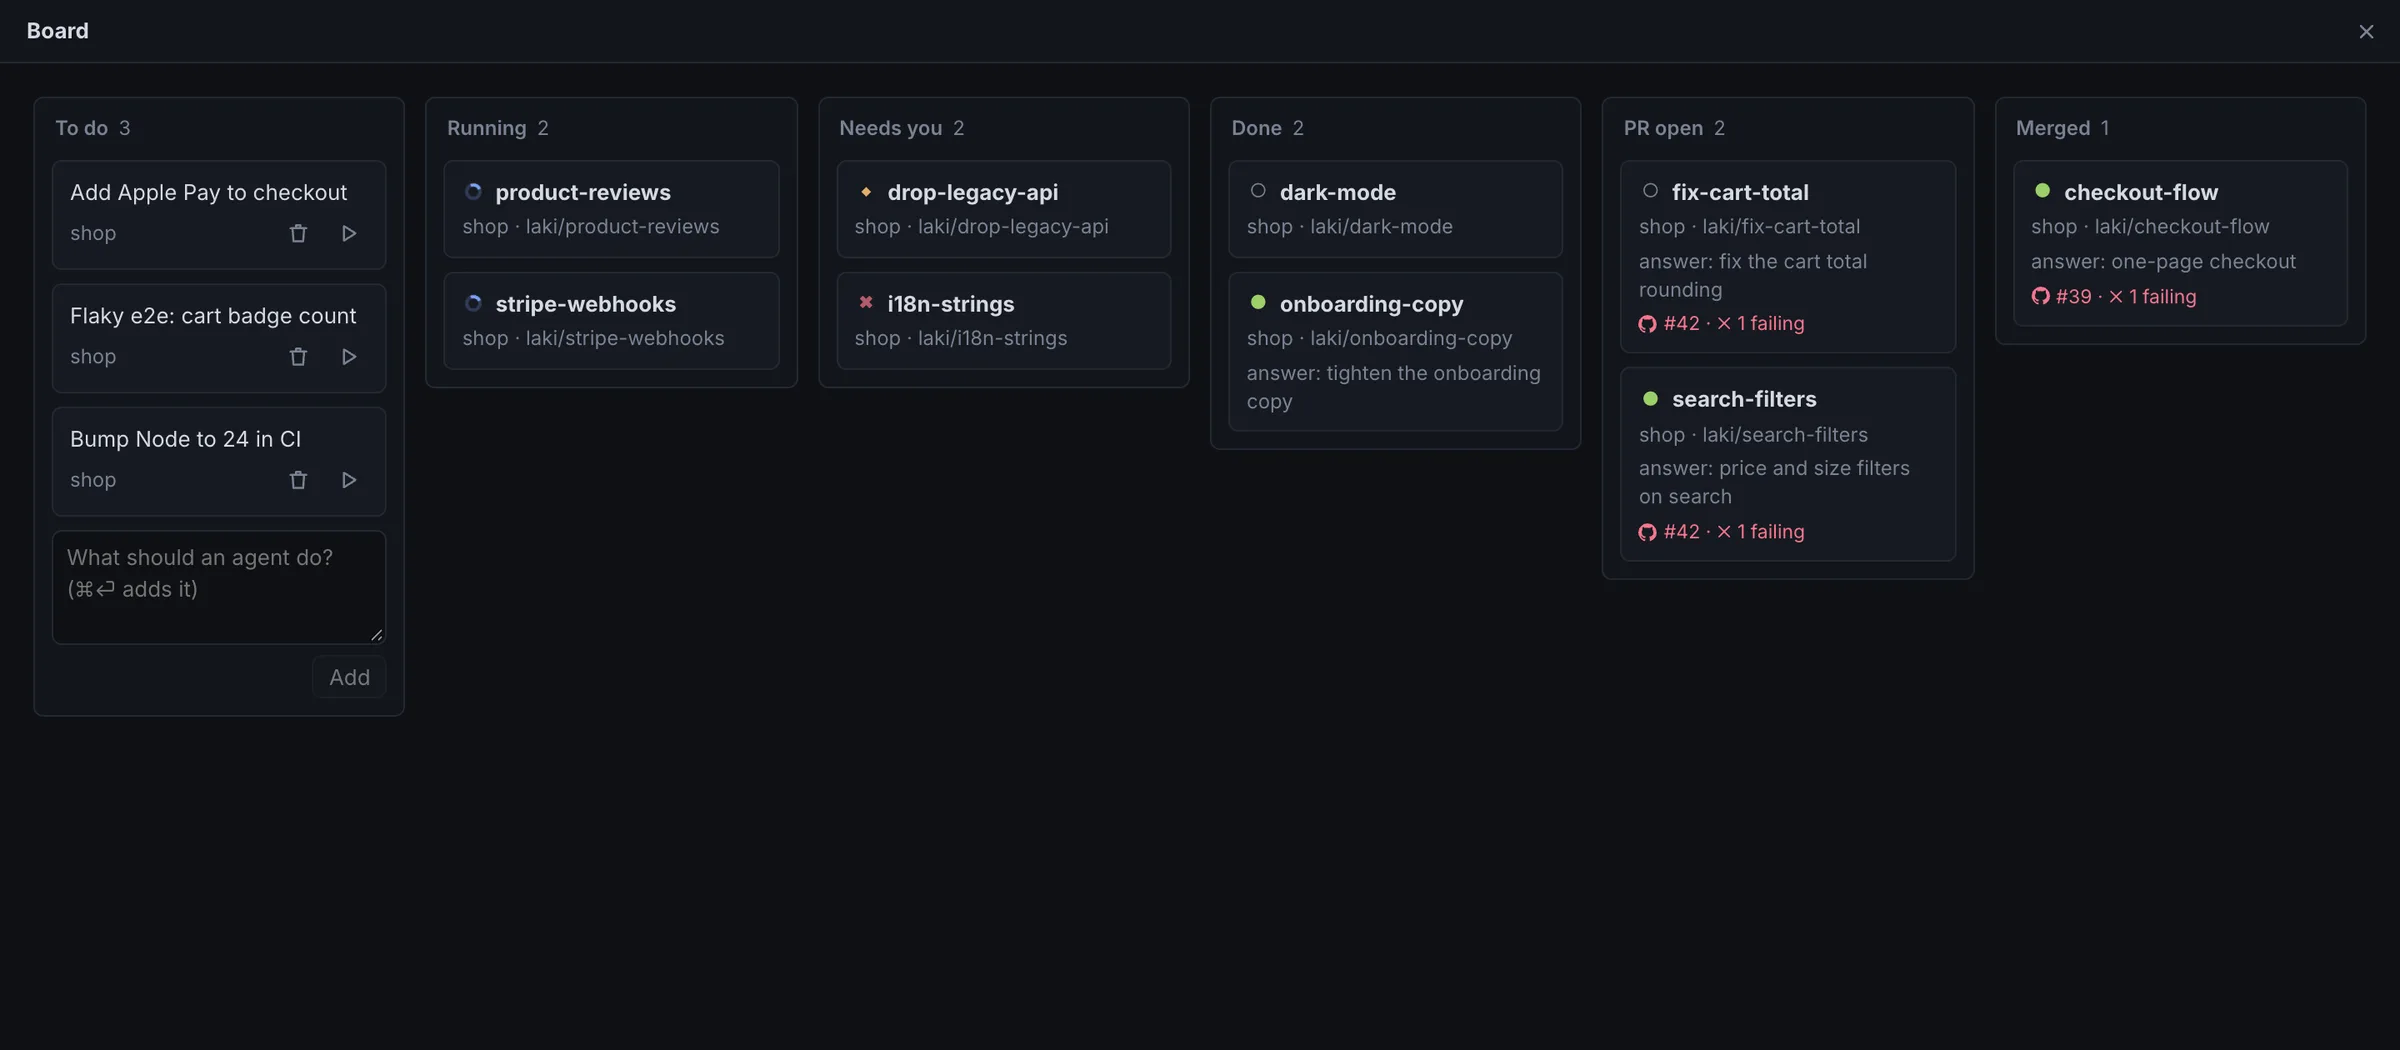Click '1 failing' status on checkout-flow
This screenshot has height=1050, width=2400.
pyautogui.click(x=2152, y=296)
